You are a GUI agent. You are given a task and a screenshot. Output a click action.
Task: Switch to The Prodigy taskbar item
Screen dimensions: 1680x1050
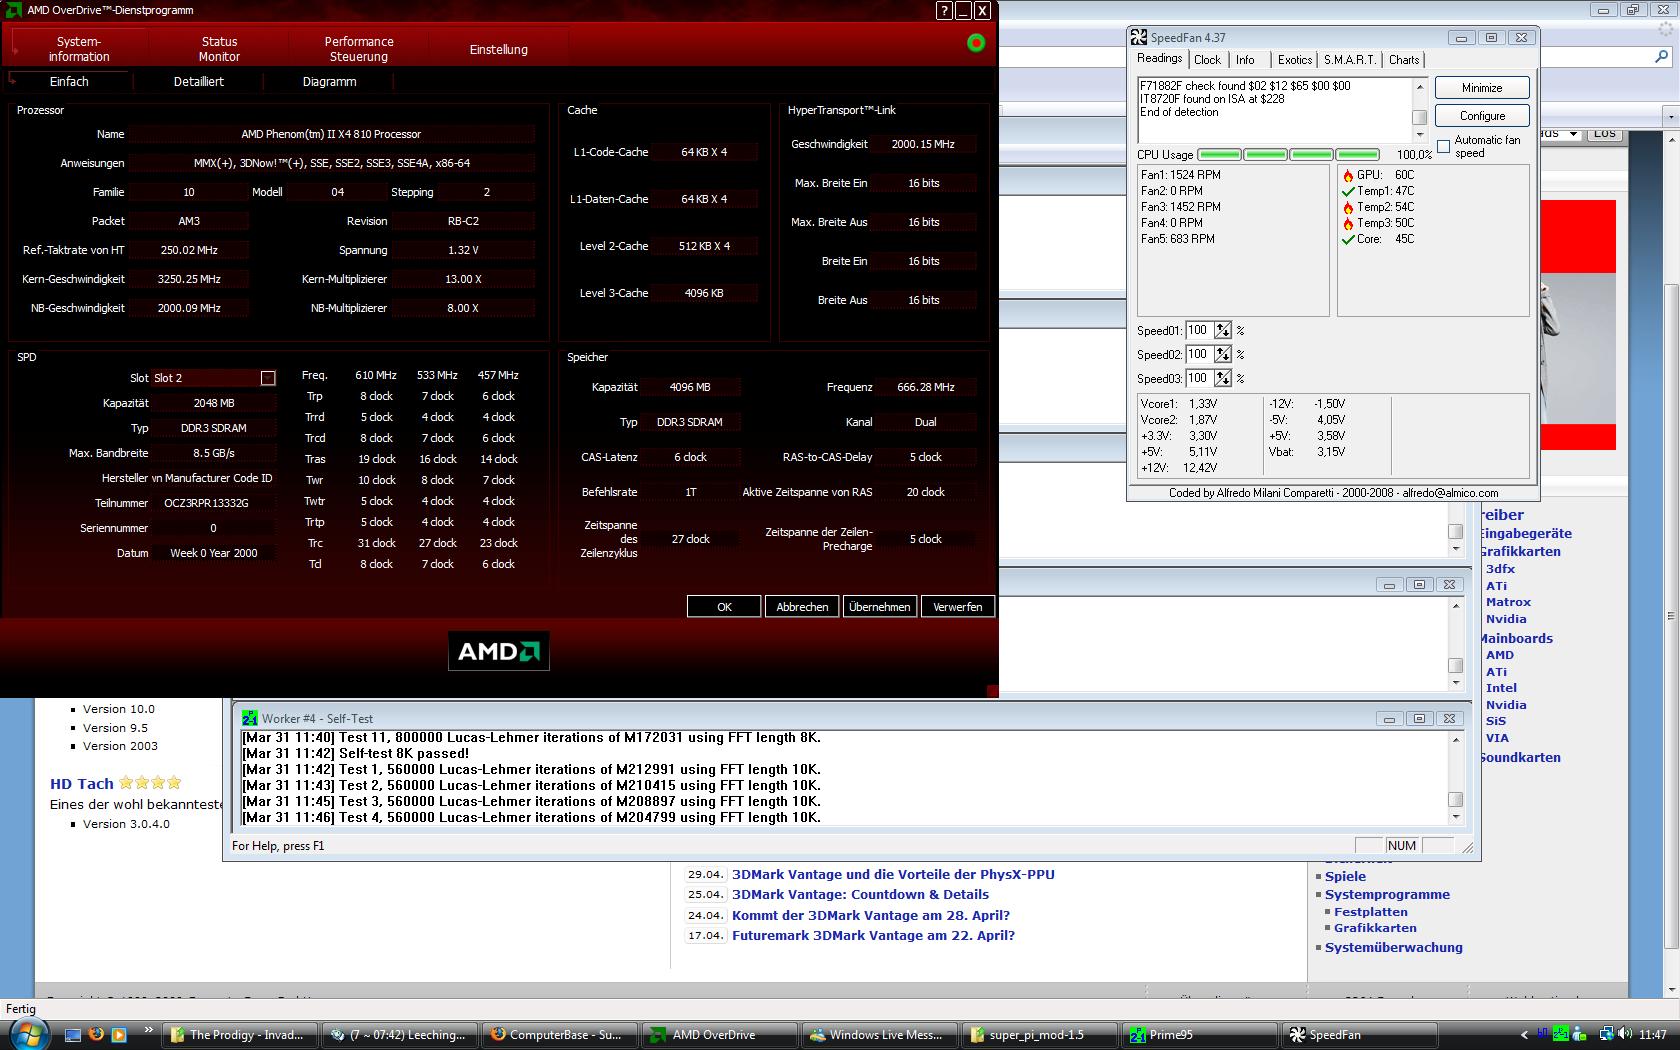click(241, 1035)
